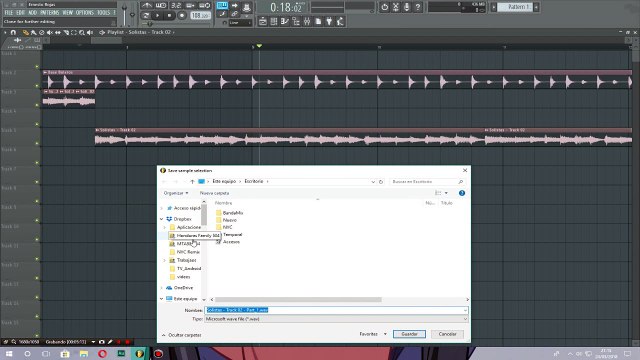
Task: Expand the OneDrive tree node
Action: coord(162,288)
